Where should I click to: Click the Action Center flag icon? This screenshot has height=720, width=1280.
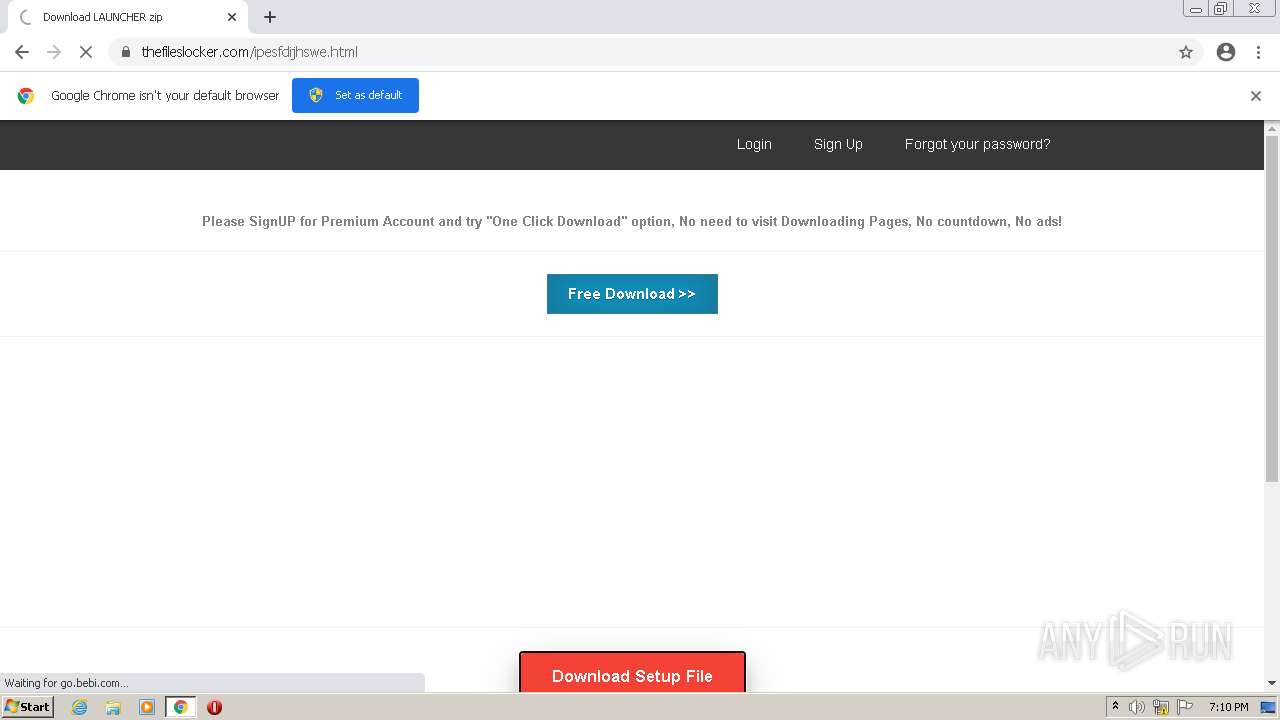click(1185, 707)
